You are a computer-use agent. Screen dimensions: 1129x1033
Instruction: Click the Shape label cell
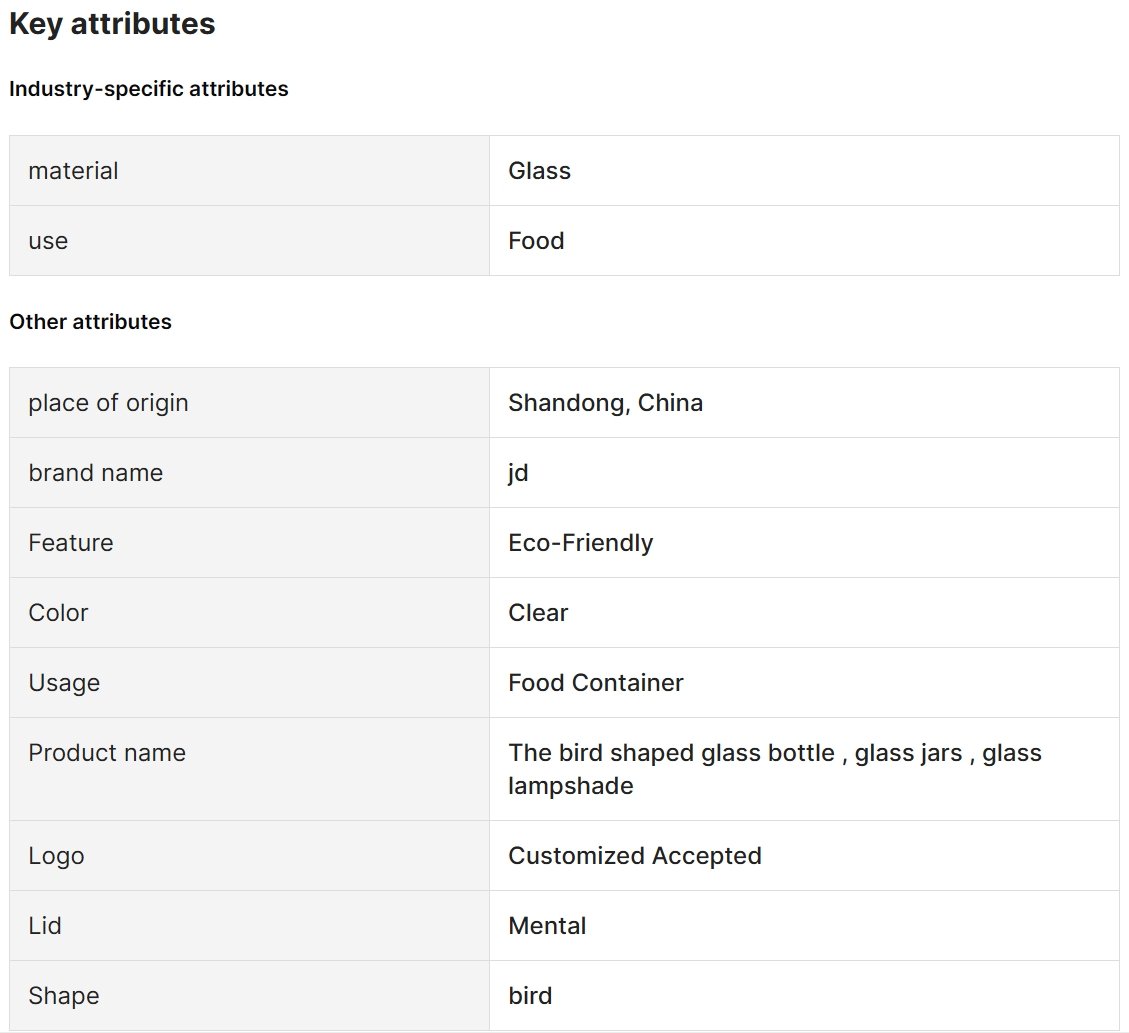(249, 996)
